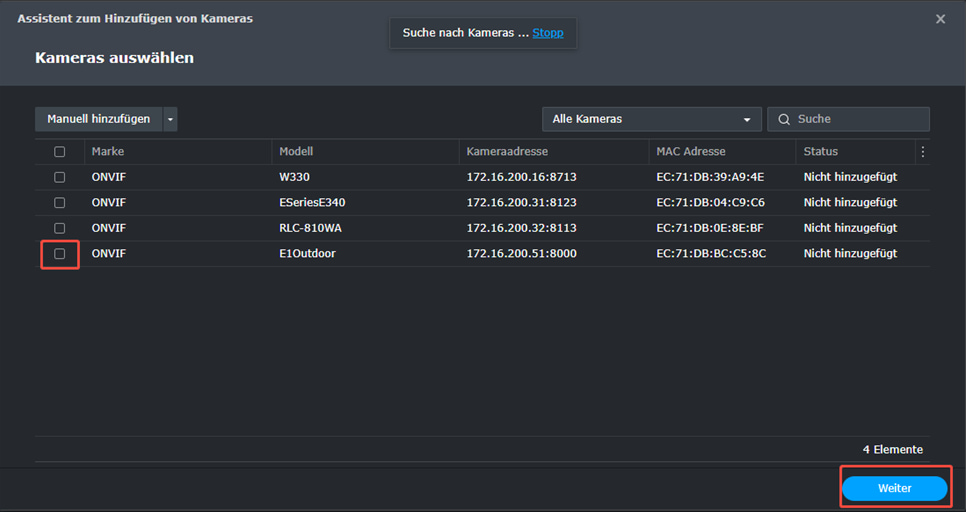The image size is (966, 512).
Task: Click address 172.16.200.31:8123
Action: pos(522,203)
